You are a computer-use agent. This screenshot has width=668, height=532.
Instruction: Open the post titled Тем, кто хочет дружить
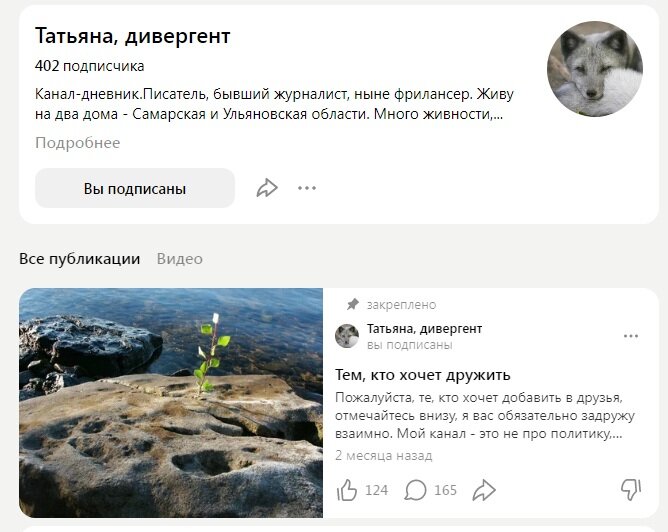pos(423,375)
